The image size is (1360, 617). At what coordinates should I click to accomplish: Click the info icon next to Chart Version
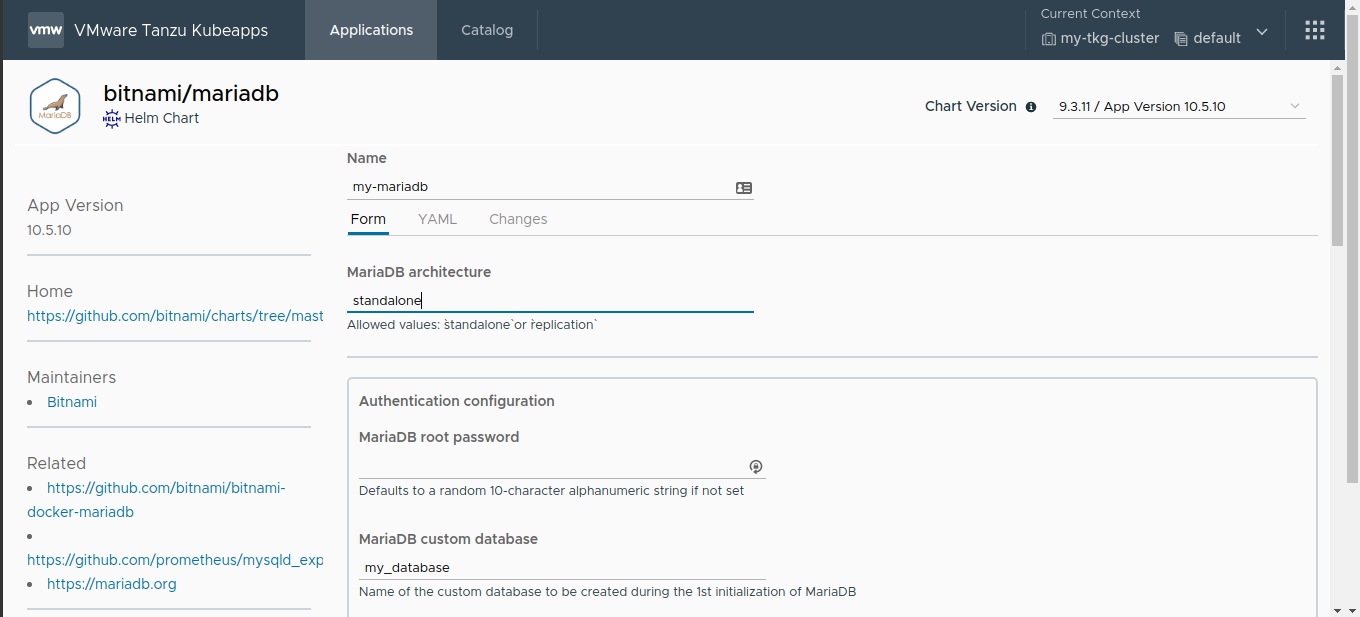[x=1031, y=106]
